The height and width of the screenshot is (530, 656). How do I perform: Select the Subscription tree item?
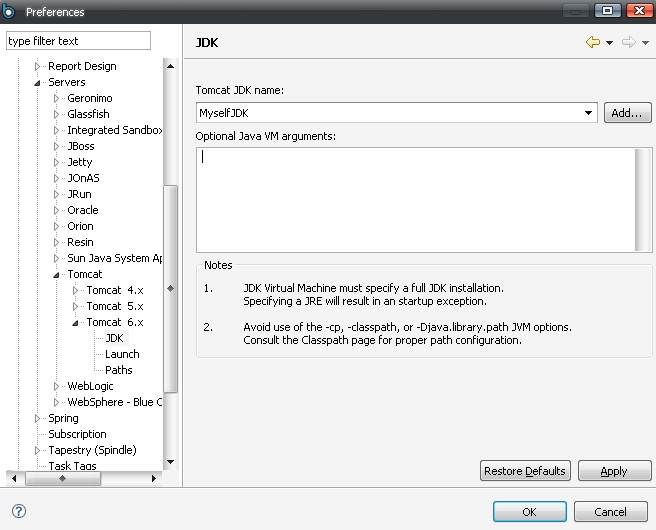click(x=77, y=434)
